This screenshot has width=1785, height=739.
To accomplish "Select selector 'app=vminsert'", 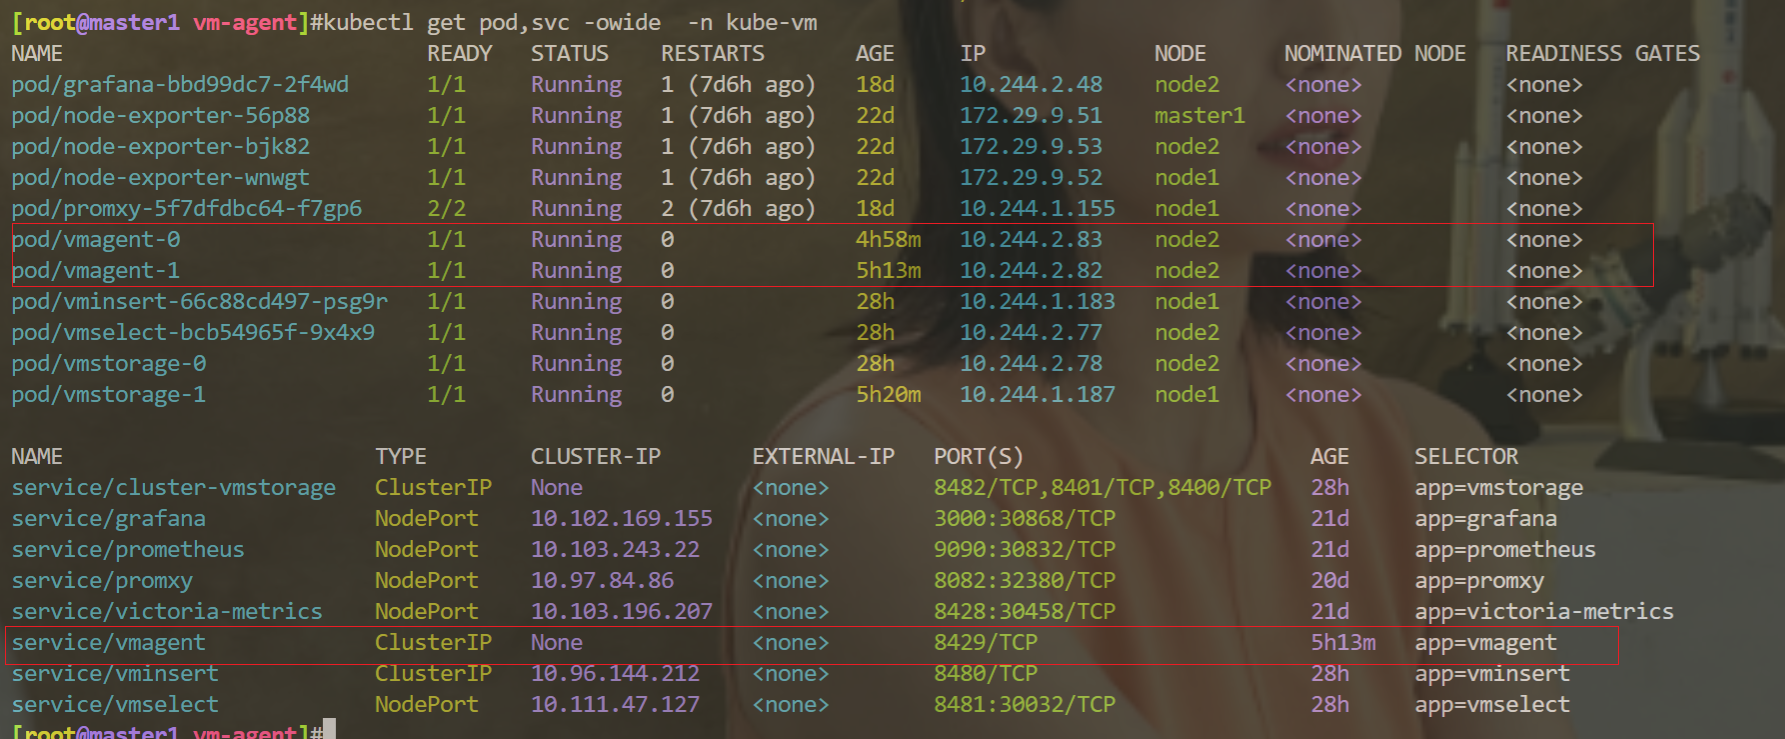I will point(1492,674).
